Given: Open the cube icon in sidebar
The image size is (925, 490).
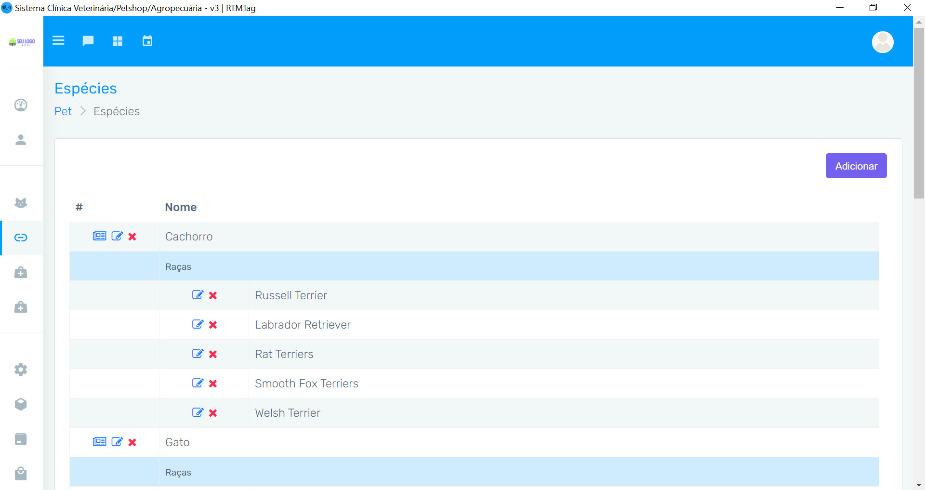Looking at the screenshot, I should [20, 404].
